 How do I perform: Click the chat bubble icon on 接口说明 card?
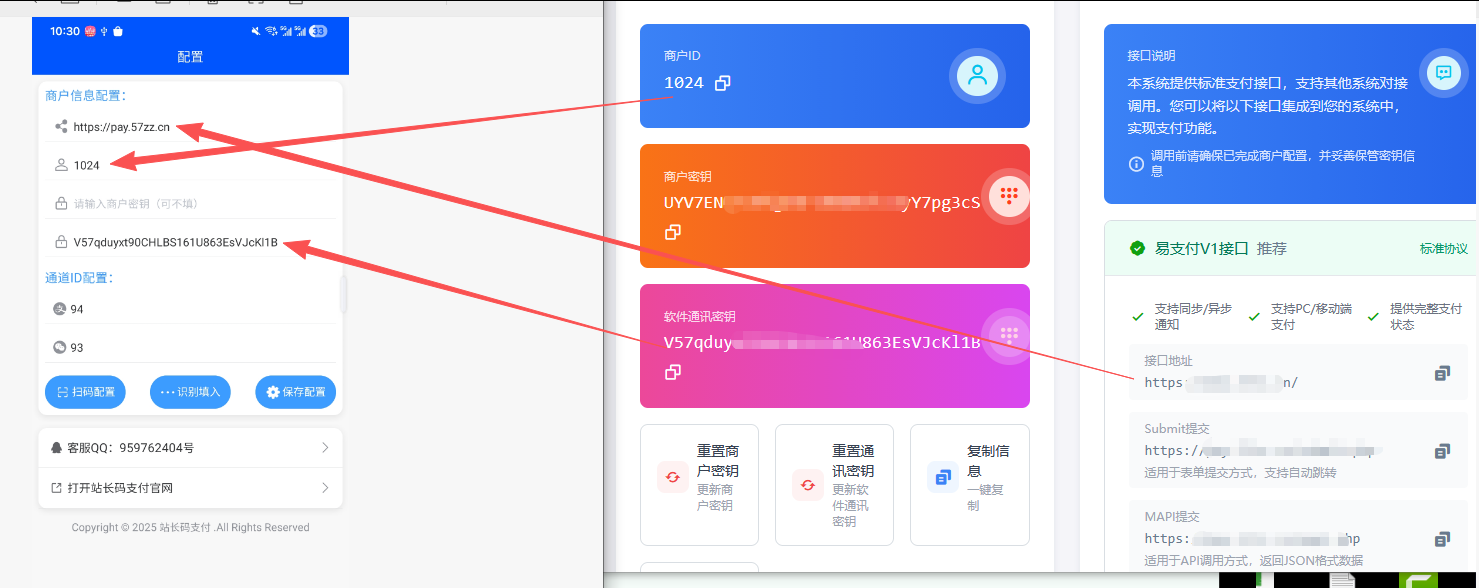click(x=1443, y=72)
